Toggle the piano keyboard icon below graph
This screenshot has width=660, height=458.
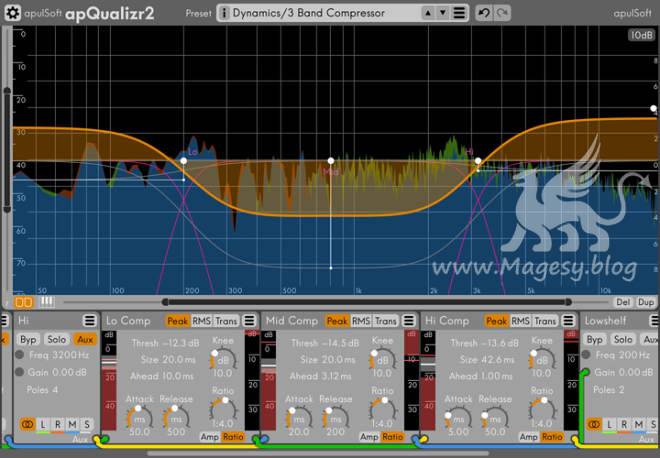pyautogui.click(x=46, y=302)
